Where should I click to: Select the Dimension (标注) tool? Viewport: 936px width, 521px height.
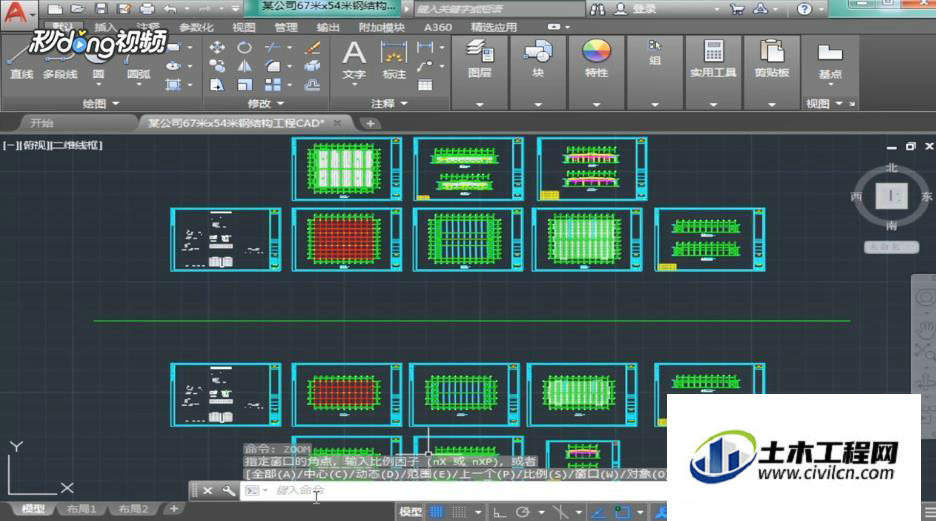coord(394,60)
